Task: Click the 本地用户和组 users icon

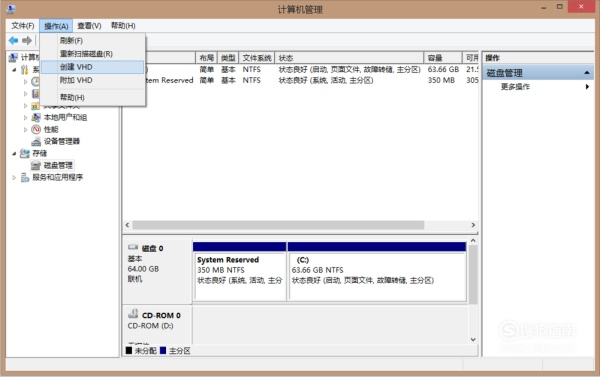Action: pyautogui.click(x=36, y=117)
